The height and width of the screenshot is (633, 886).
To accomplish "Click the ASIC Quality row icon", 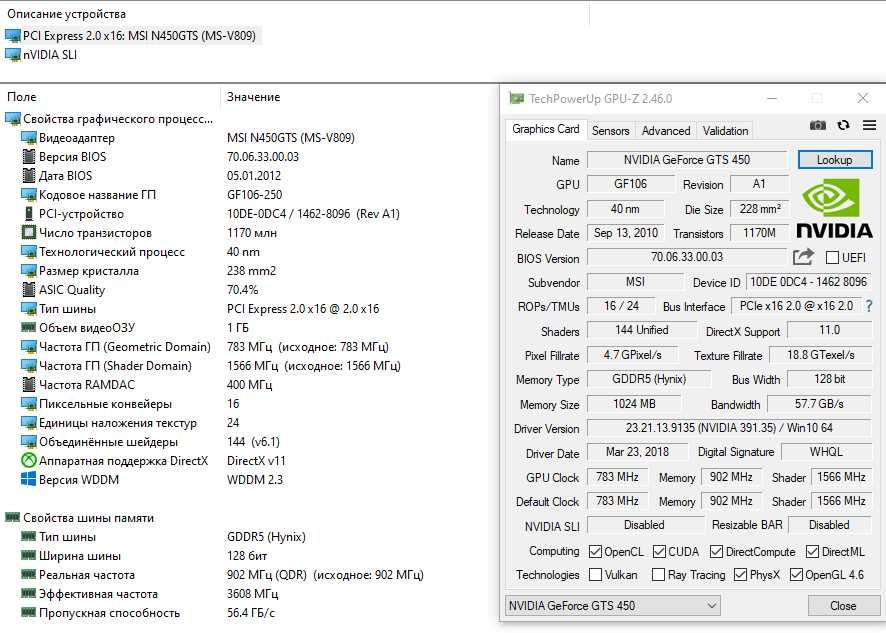I will point(28,290).
